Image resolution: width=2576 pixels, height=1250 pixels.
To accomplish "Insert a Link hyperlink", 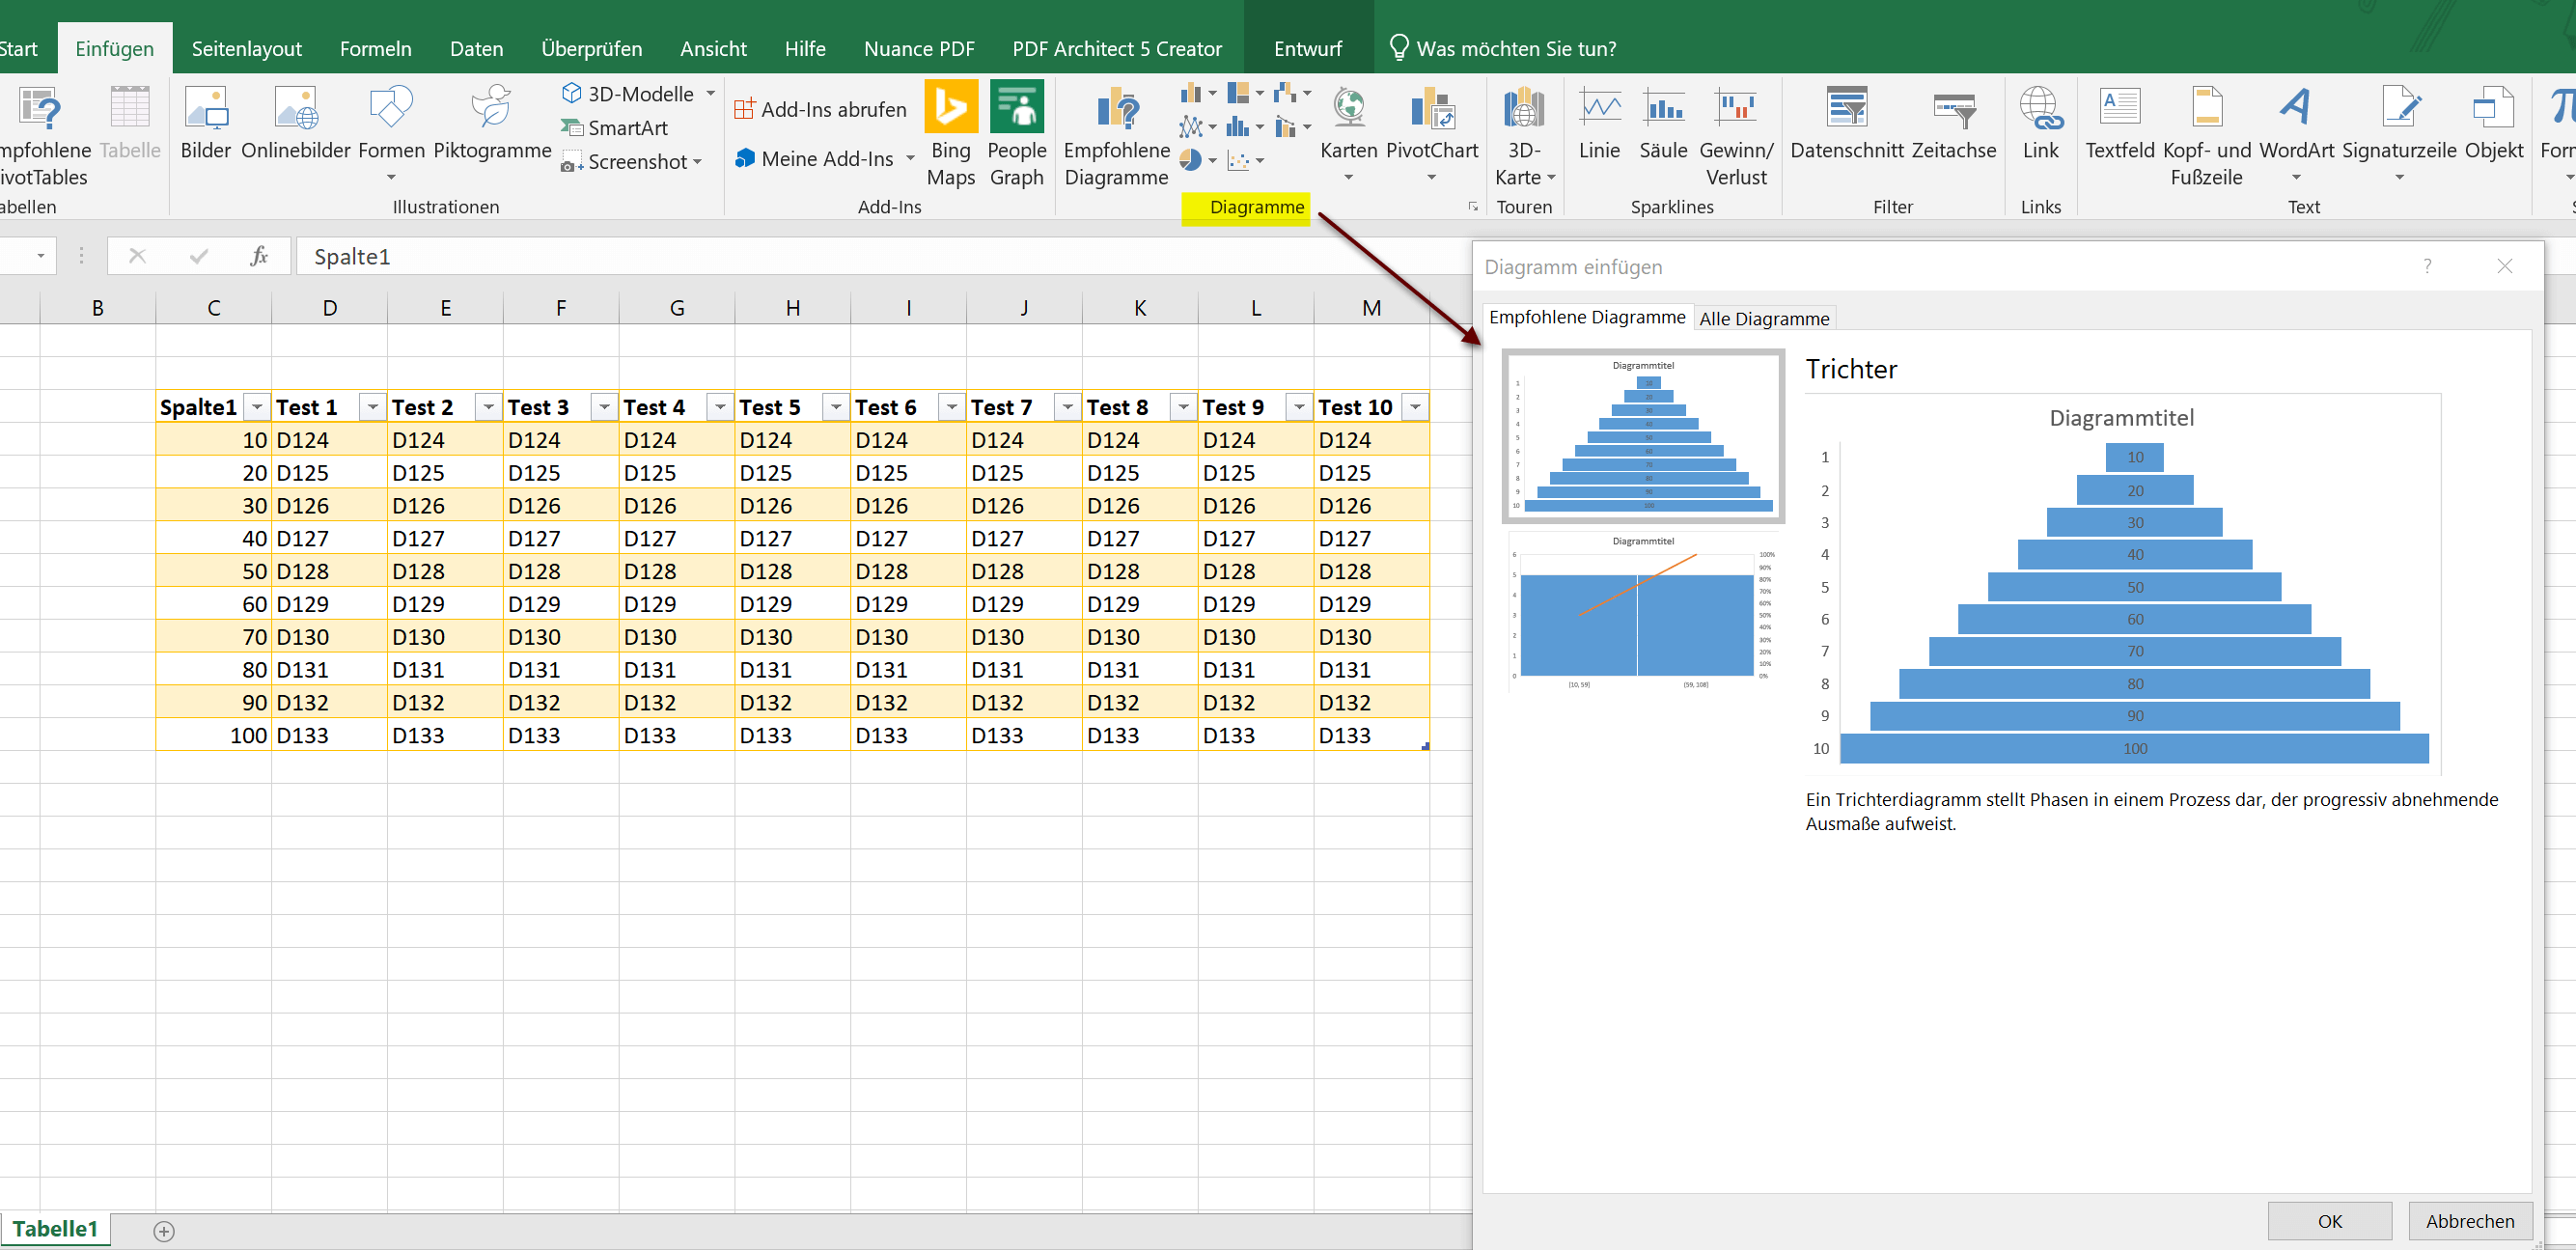I will coord(2040,124).
